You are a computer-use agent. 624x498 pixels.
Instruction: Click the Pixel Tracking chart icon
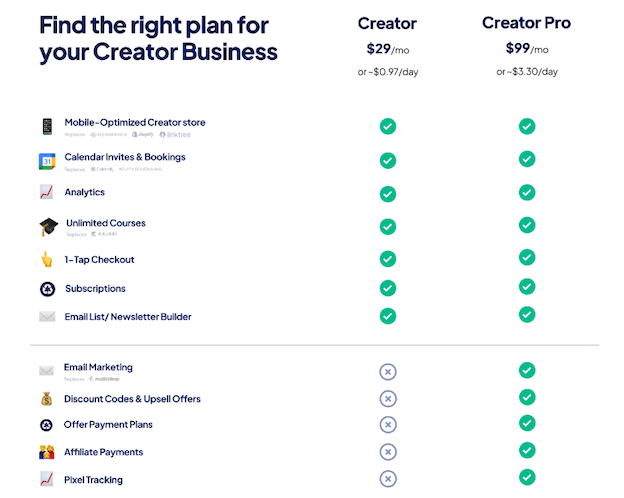pos(47,480)
